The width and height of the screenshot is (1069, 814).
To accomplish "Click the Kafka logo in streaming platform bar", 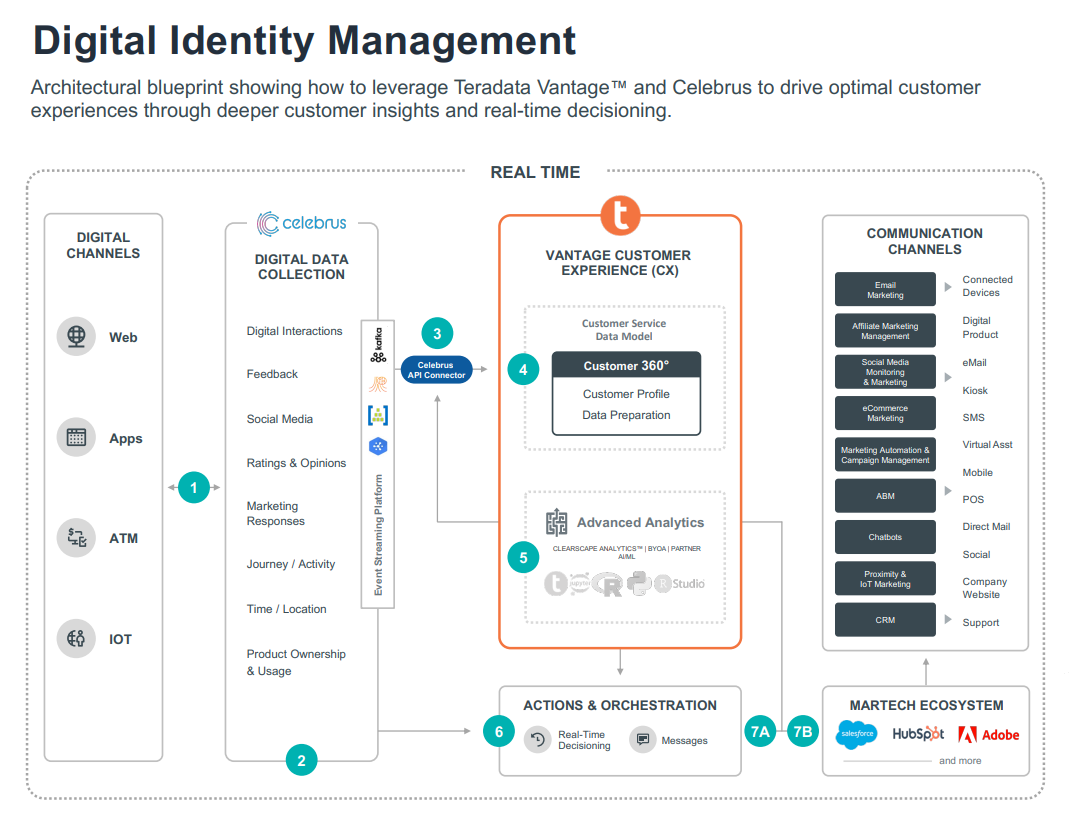I will click(378, 344).
